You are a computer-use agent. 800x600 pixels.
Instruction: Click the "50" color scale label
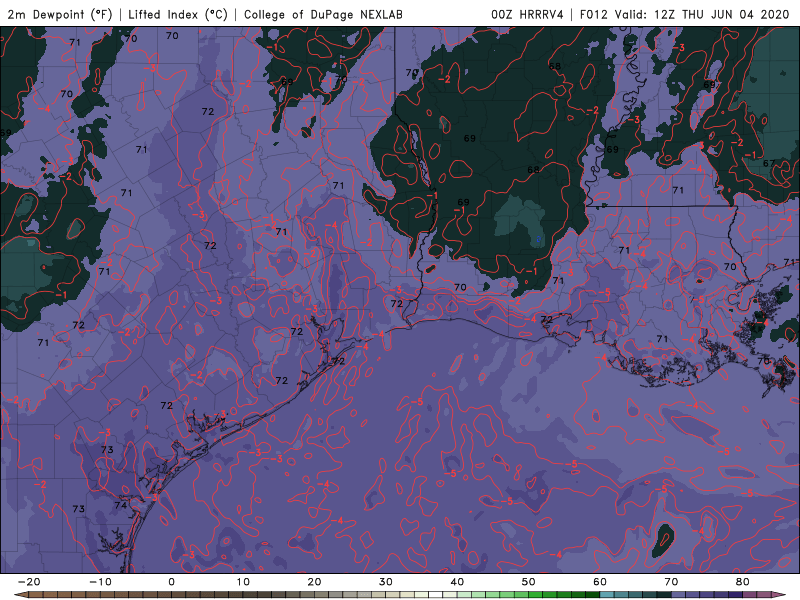529,582
